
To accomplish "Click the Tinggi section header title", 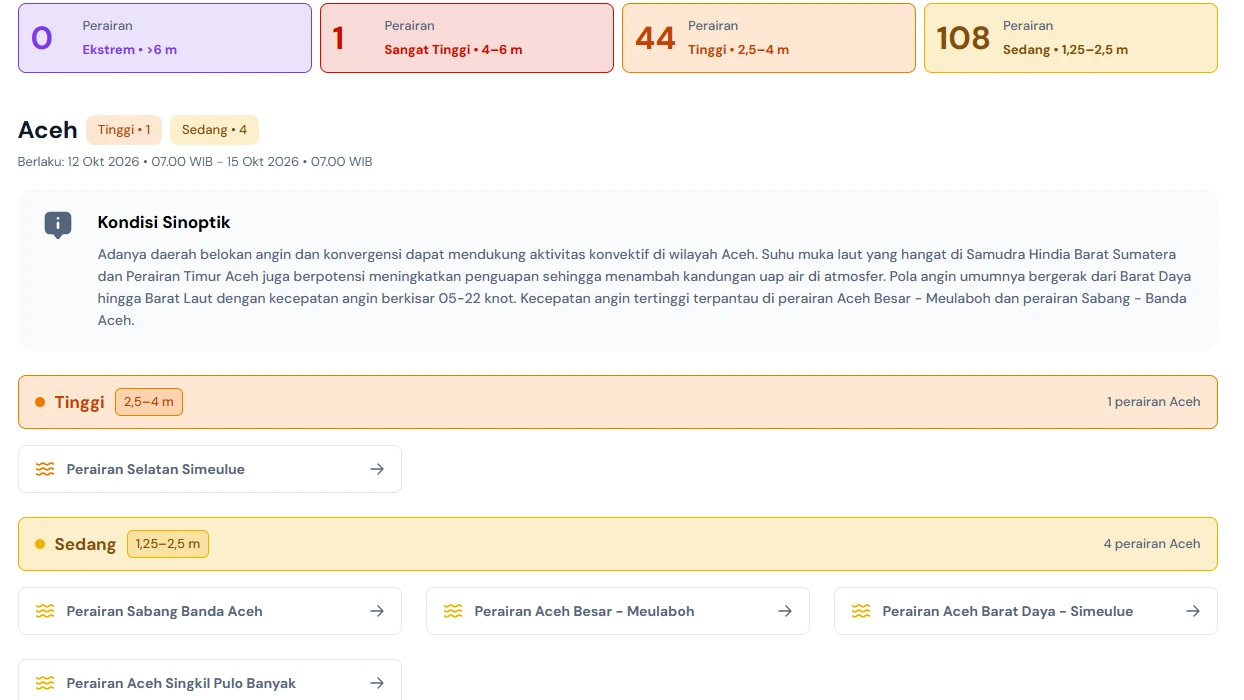I will point(80,402).
